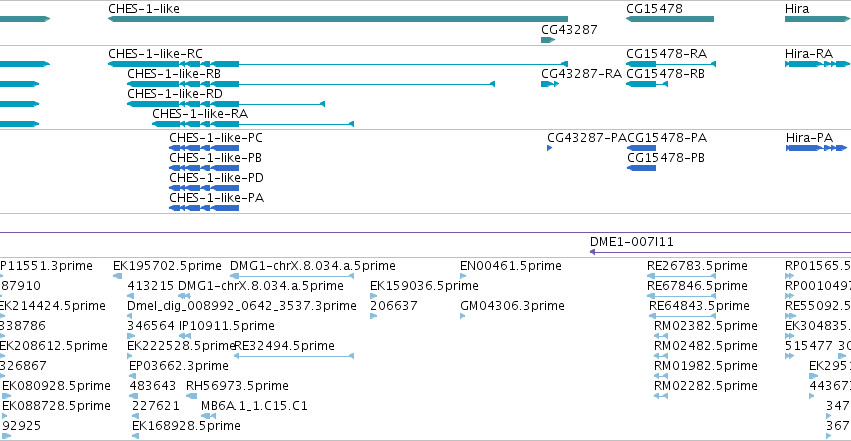Click the RE26783.5prime label
The width and height of the screenshot is (851, 441).
click(697, 266)
